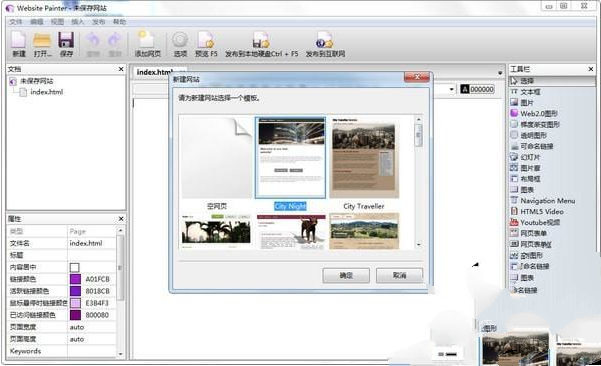Save the site with the floppy disk icon

pyautogui.click(x=66, y=40)
